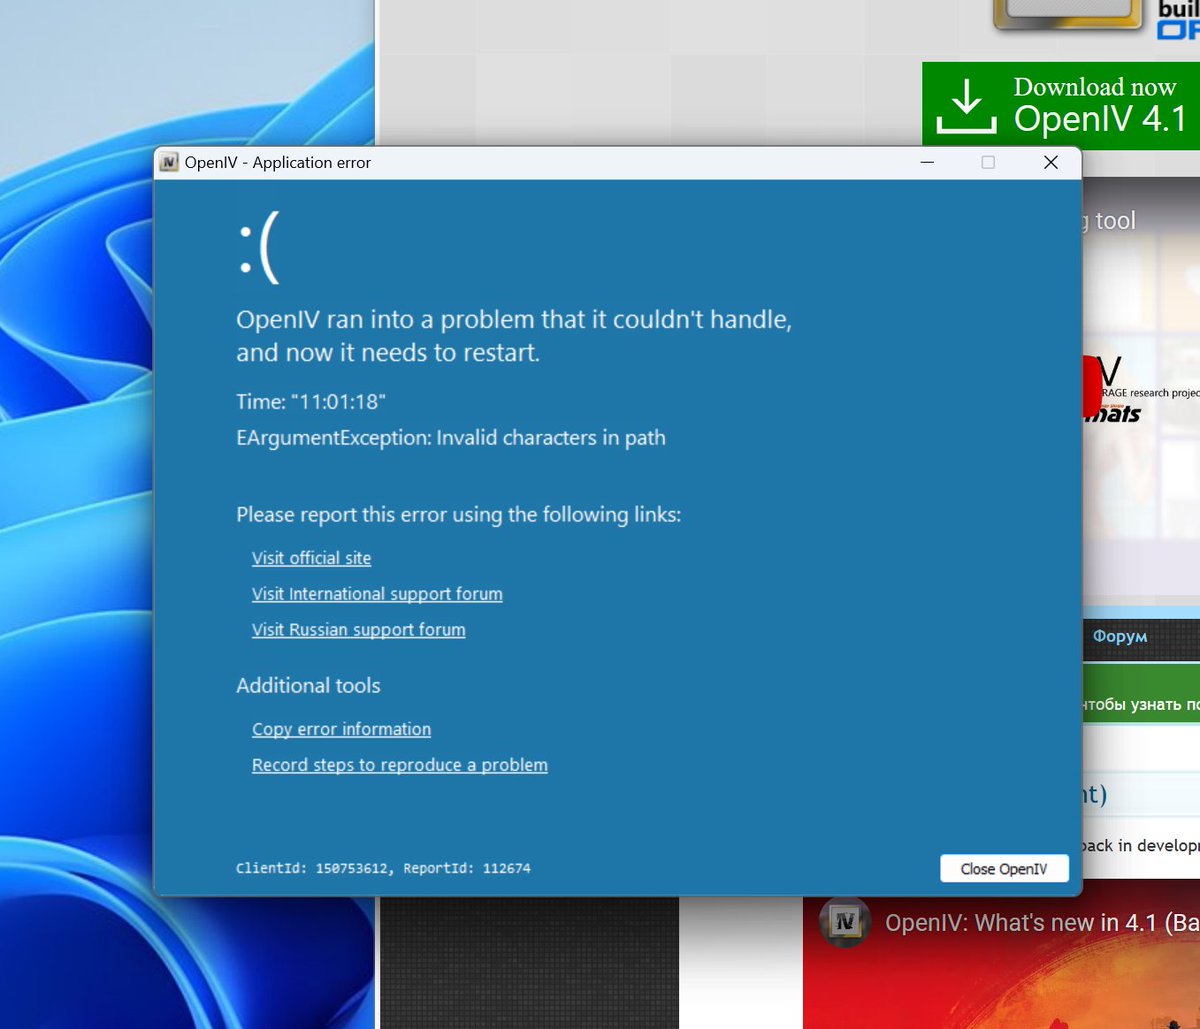Open the Форум tab on the webpage
Screen dimensions: 1200x1029
click(1119, 636)
